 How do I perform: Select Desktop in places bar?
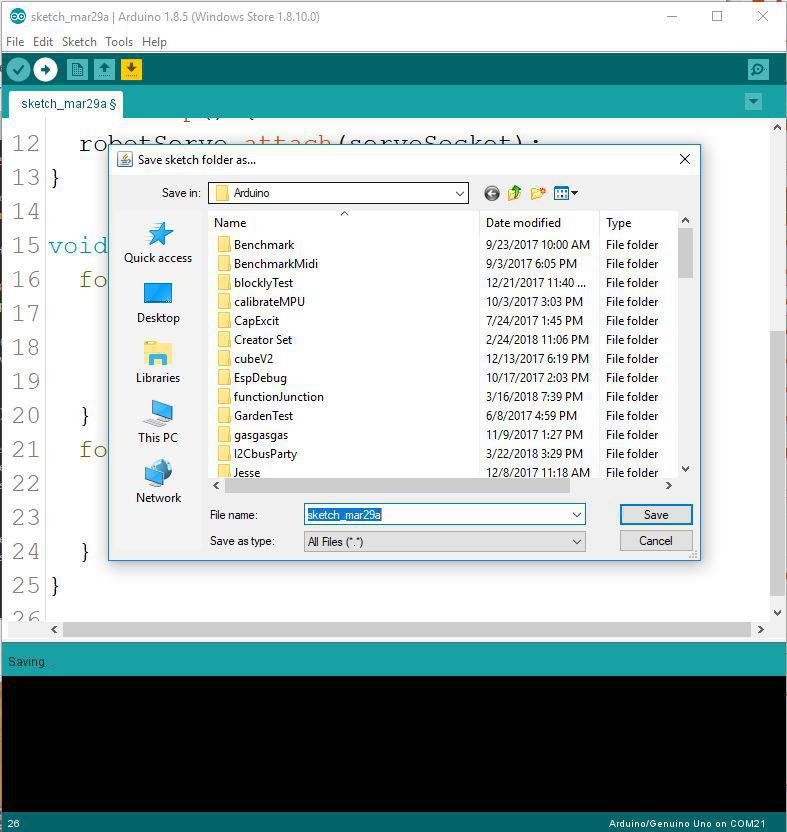coord(158,303)
